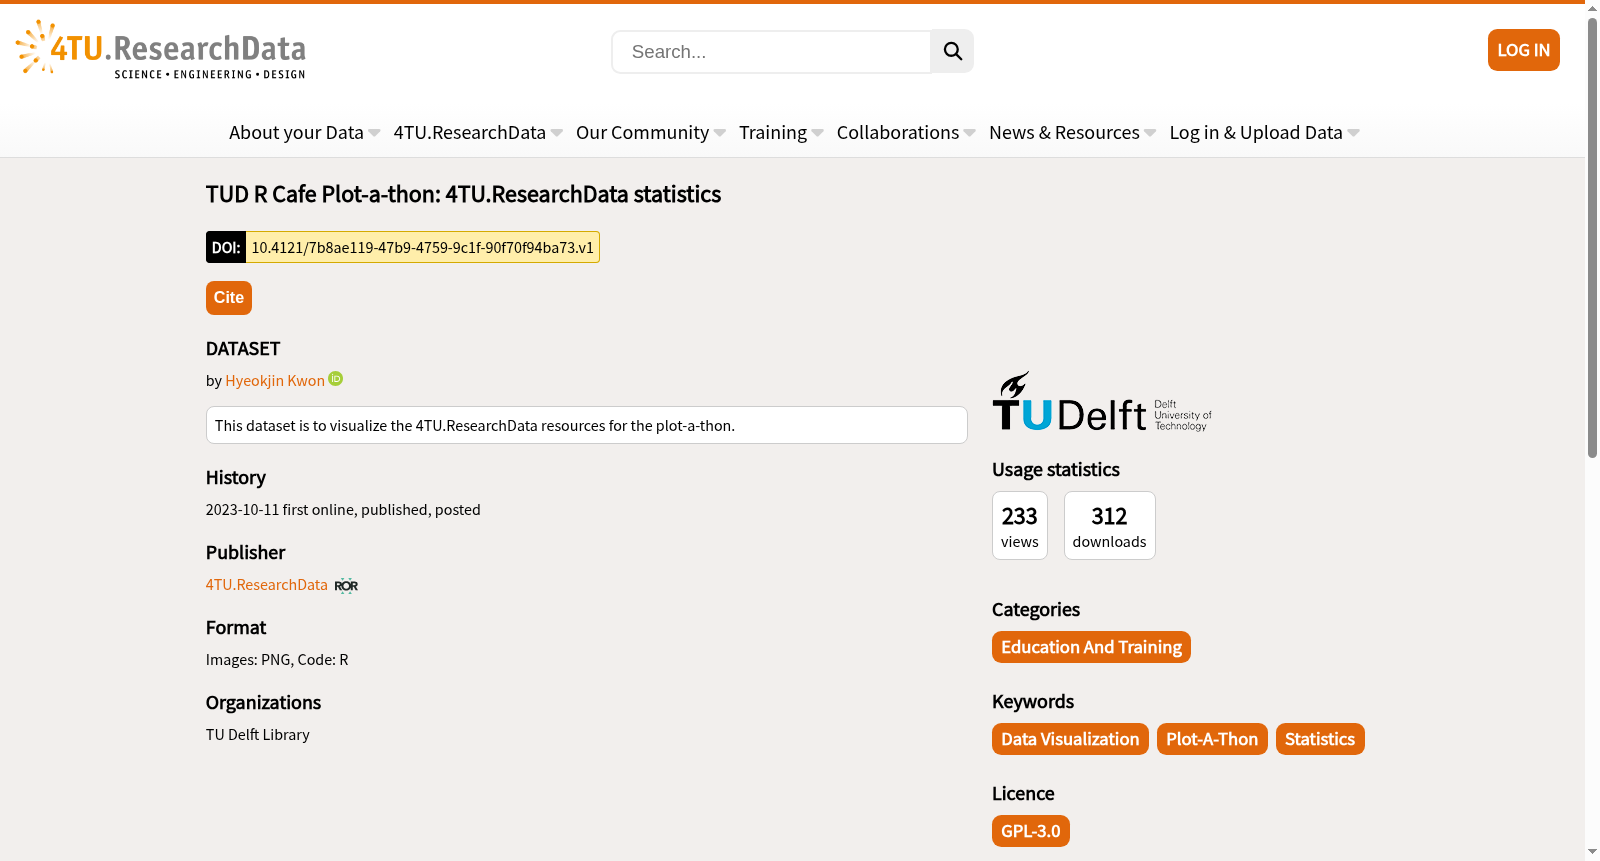The width and height of the screenshot is (1600, 861).
Task: Open the Training dropdown menu
Action: pos(781,132)
